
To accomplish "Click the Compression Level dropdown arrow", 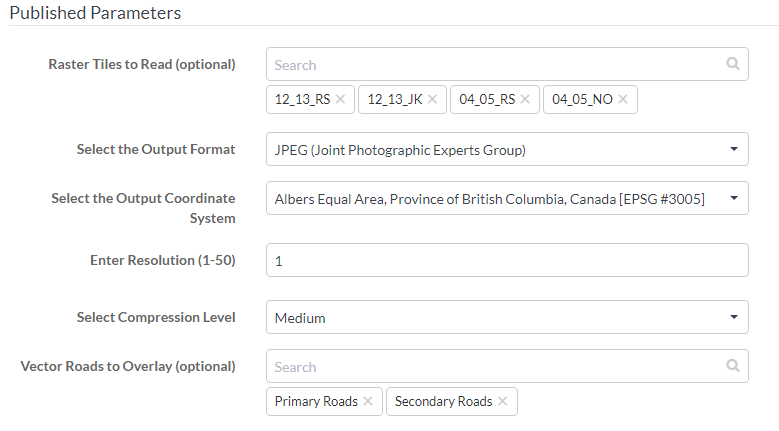I will [734, 317].
